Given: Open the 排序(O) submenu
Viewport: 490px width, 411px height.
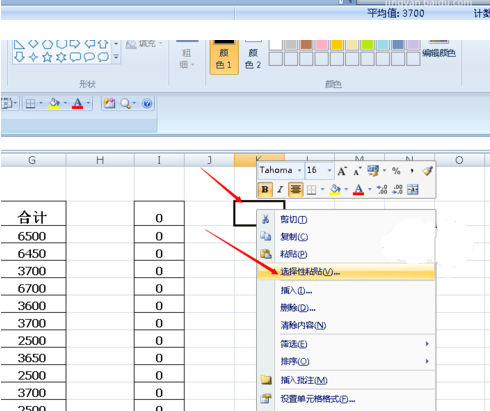Looking at the screenshot, I should pyautogui.click(x=346, y=361).
